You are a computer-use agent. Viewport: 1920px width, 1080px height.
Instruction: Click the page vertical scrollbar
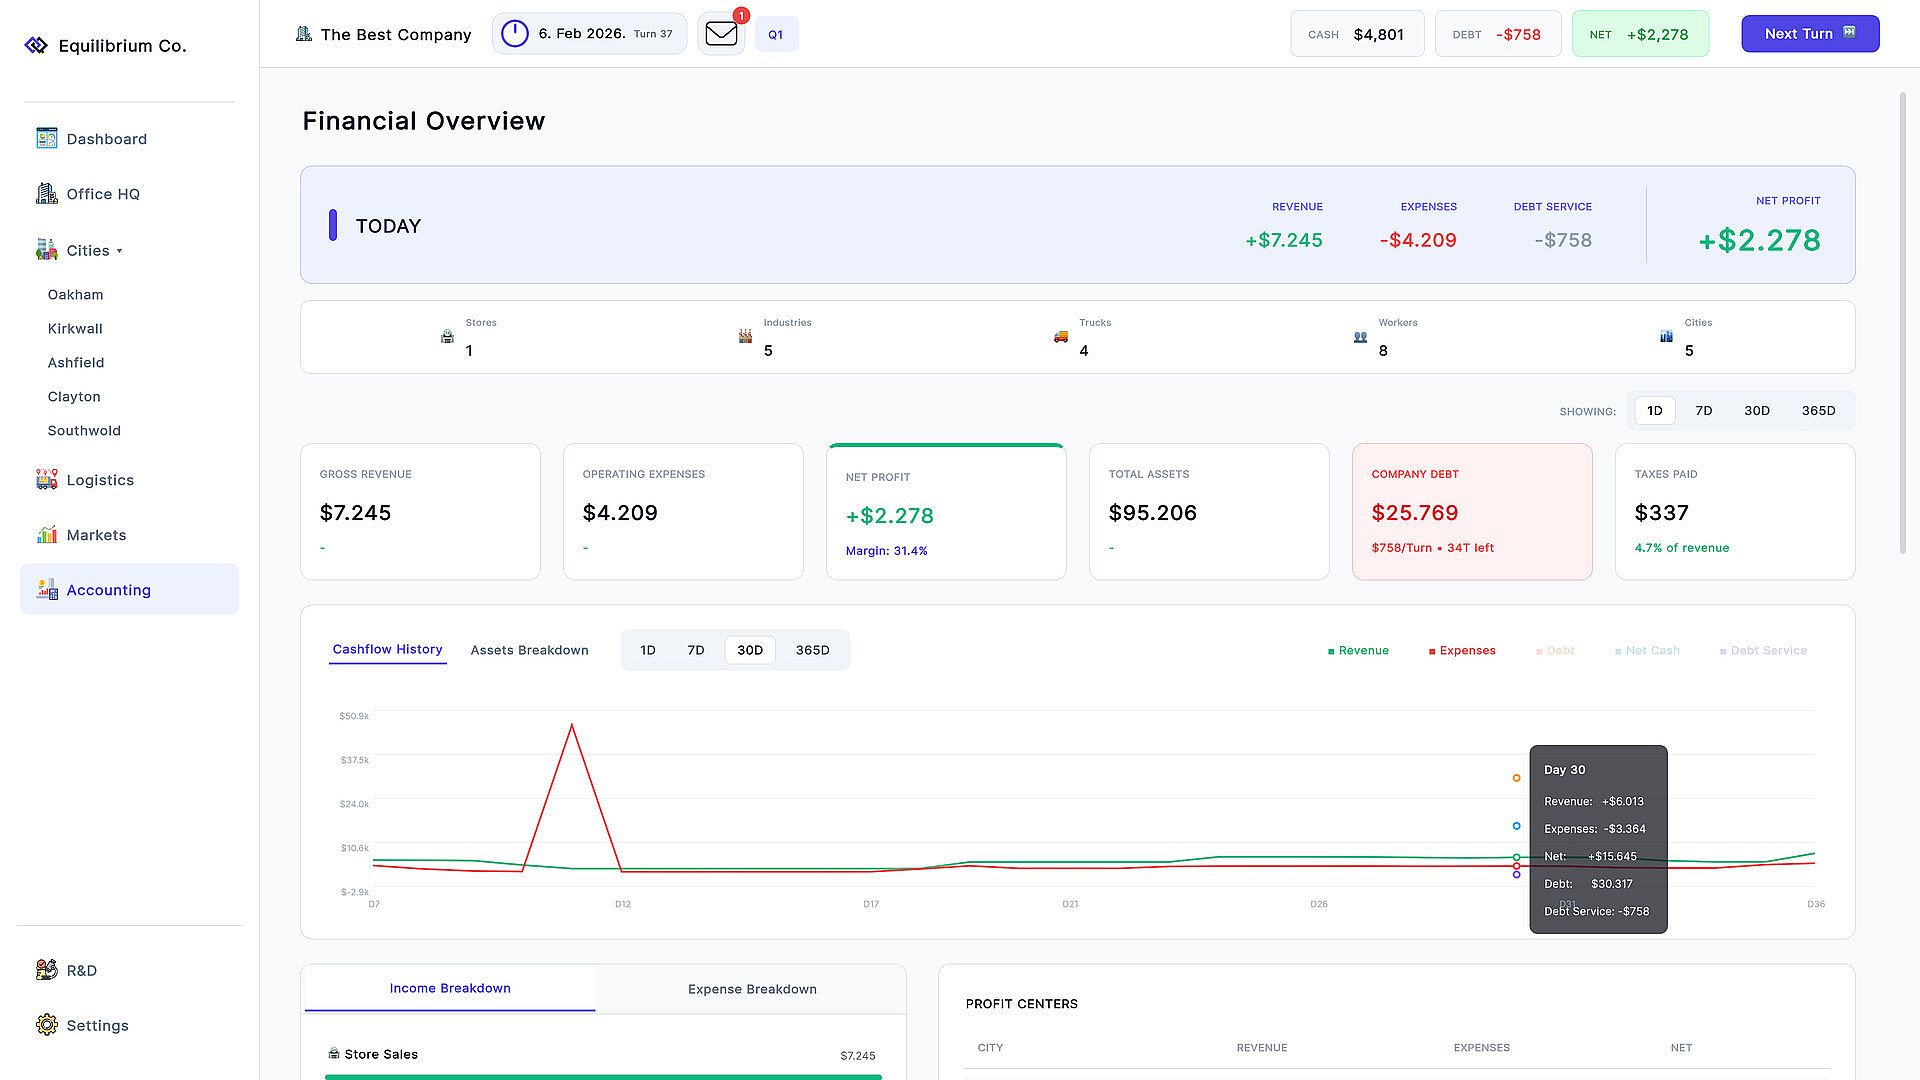tap(1903, 322)
